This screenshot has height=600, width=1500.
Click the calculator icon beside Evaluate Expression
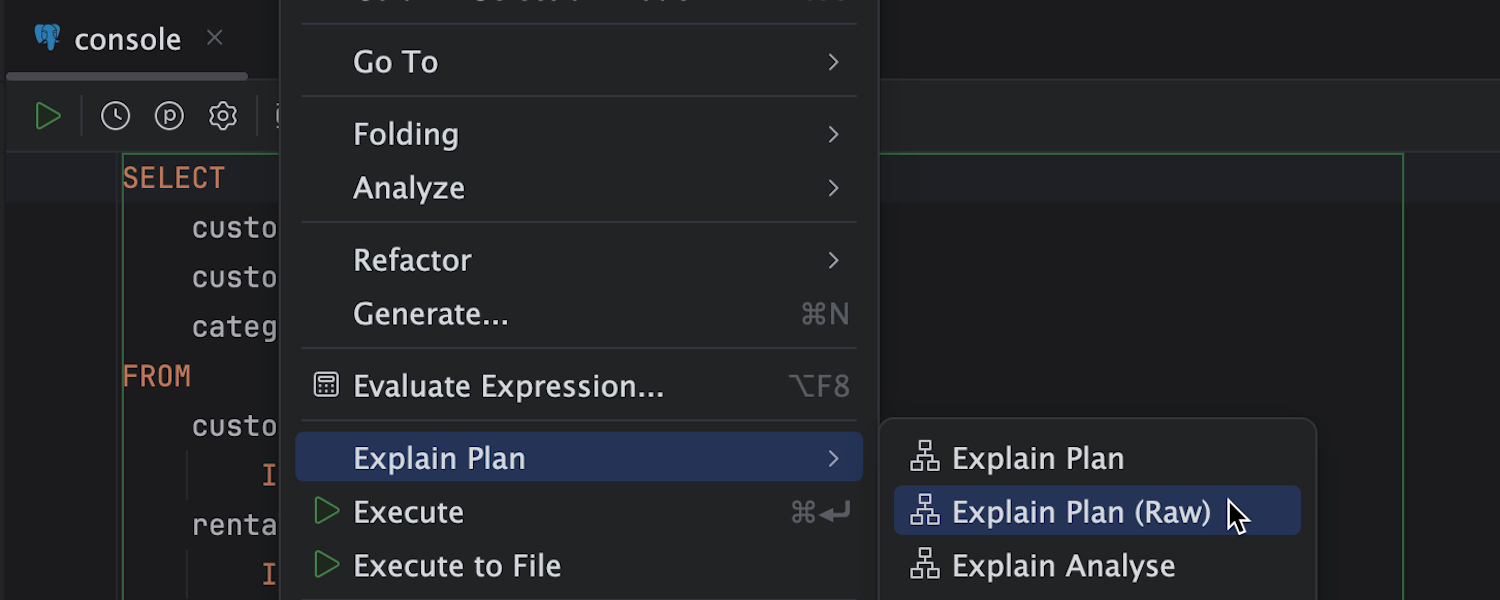(x=326, y=385)
